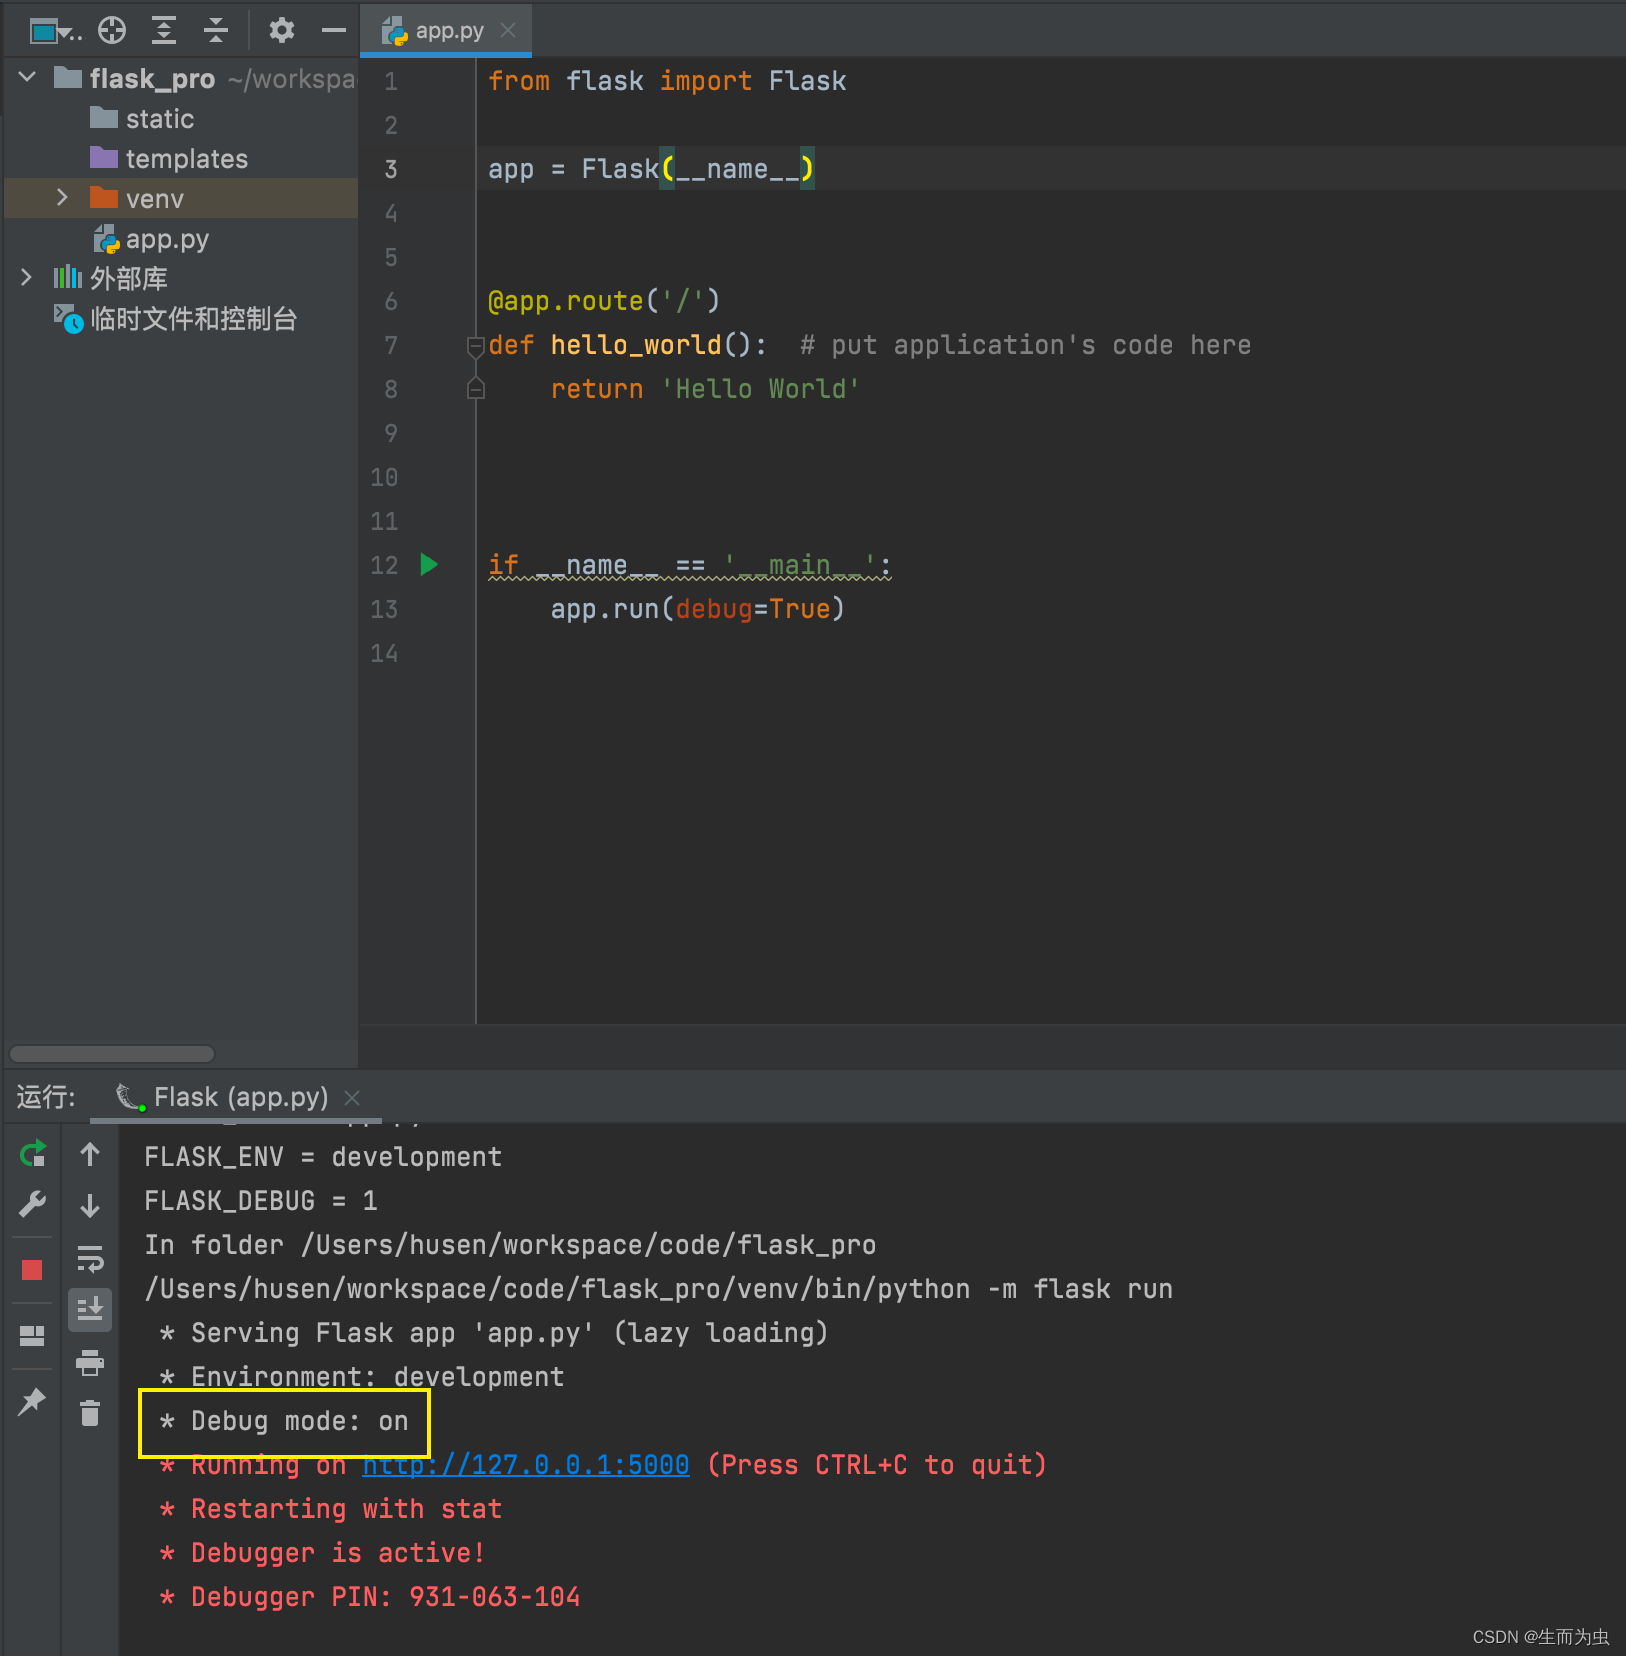
Task: Click the 'Debugger PIN: 931-063-104' console line
Action: coord(370,1597)
